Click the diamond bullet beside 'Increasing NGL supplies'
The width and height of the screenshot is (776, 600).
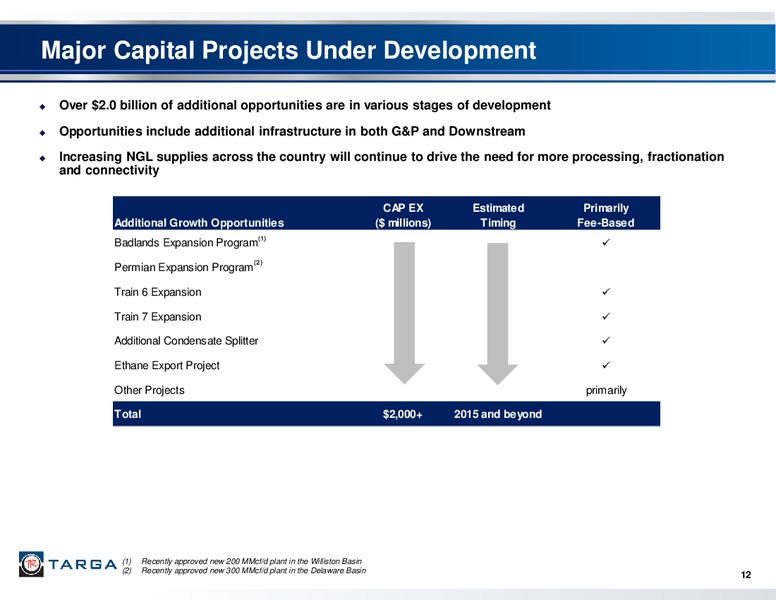tap(43, 158)
